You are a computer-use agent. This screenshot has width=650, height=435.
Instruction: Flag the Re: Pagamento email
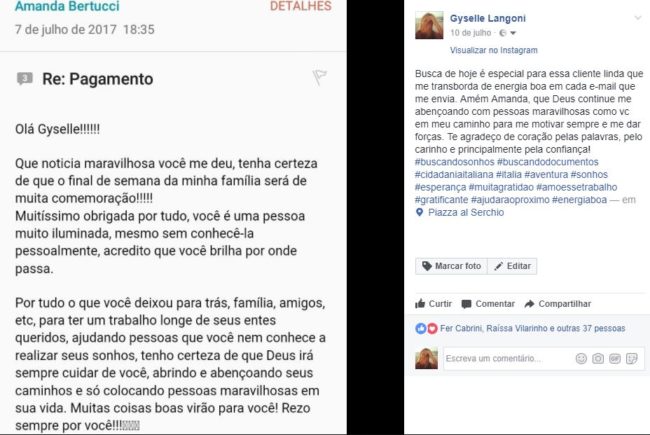(x=319, y=77)
